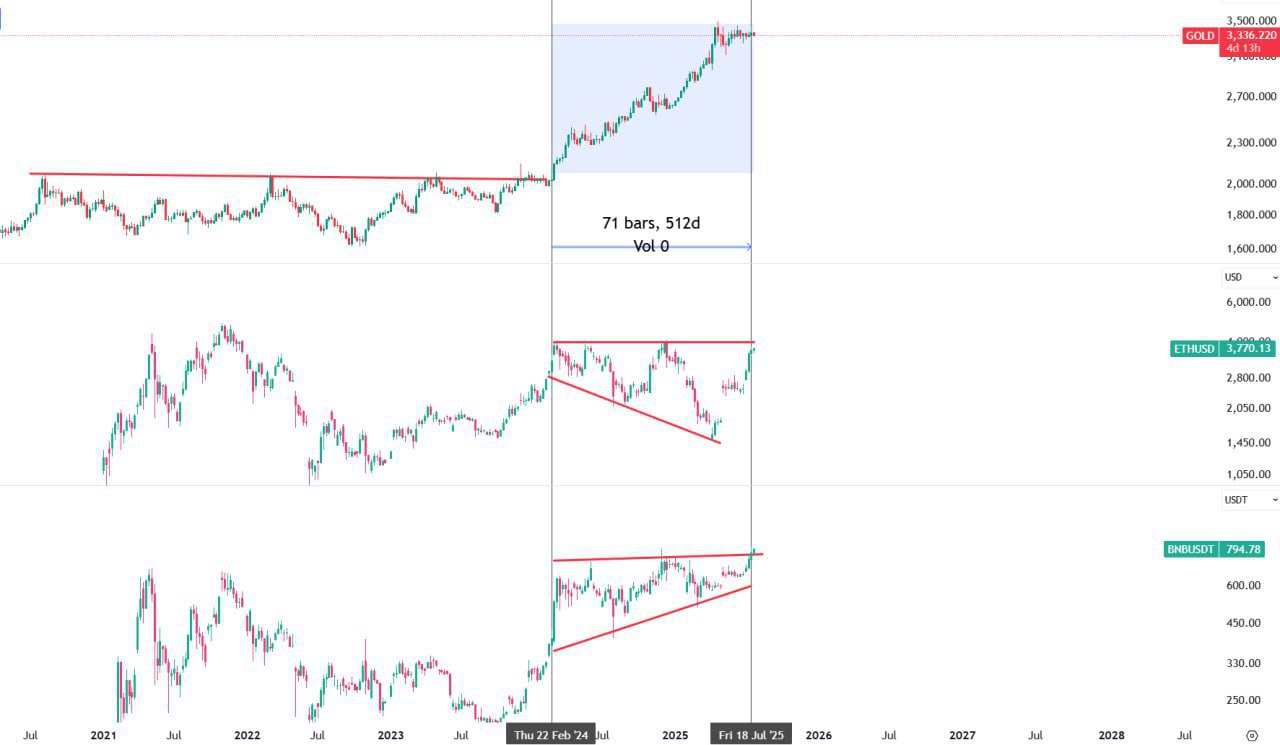Click the BNBUSDT ascending lower trend line
Screen dimensions: 1280x745
tap(650, 619)
